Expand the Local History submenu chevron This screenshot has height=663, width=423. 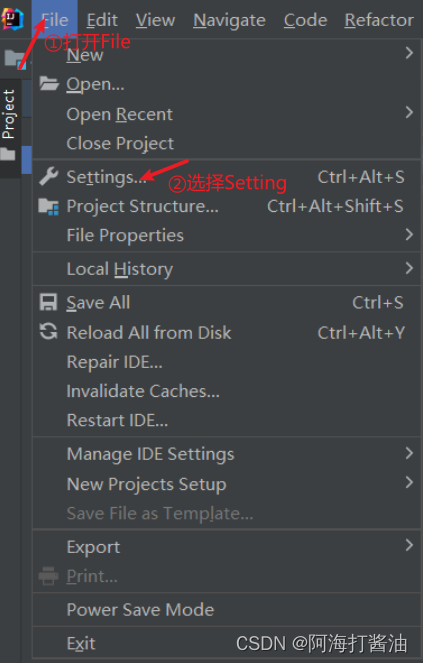coord(409,268)
